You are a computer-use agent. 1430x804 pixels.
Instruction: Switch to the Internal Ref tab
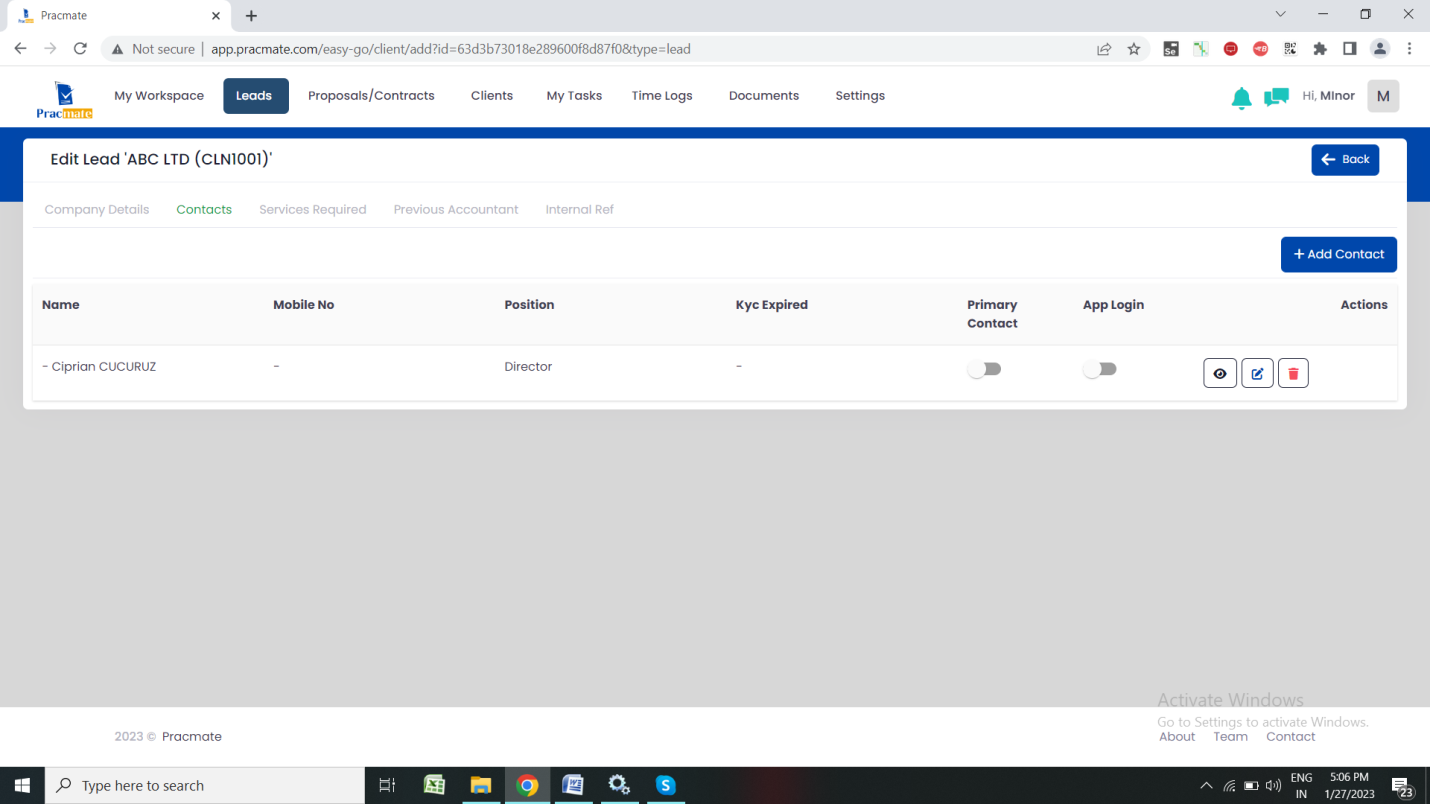click(580, 210)
